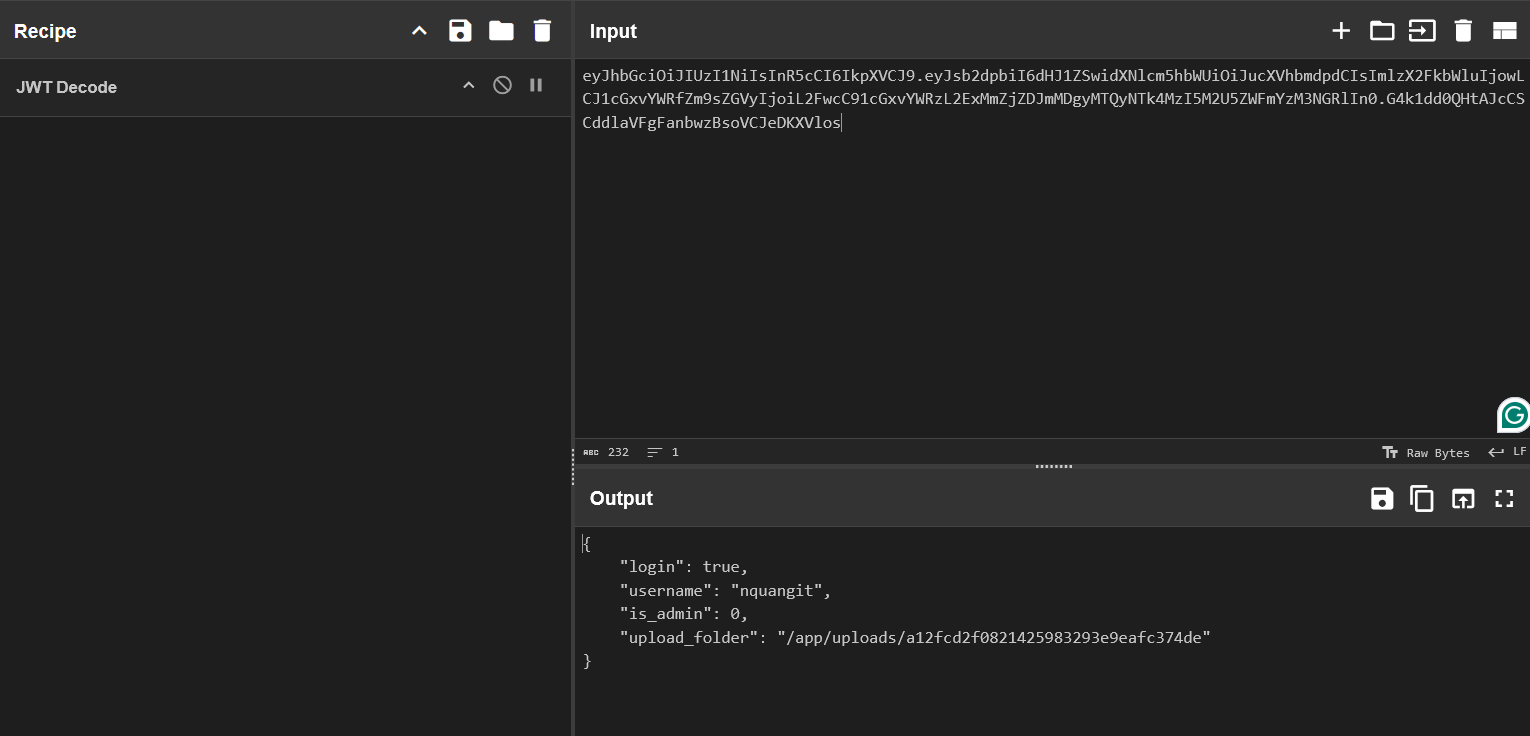This screenshot has height=736, width=1530.
Task: Set breakpoint on JWT Decode operation
Action: [x=536, y=86]
